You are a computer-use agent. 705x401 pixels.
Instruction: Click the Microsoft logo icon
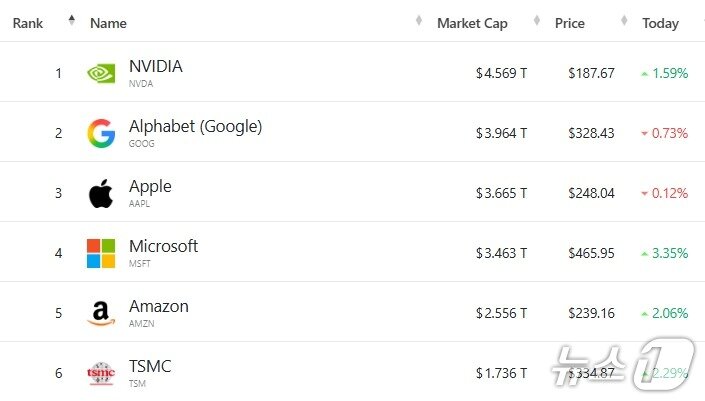101,253
